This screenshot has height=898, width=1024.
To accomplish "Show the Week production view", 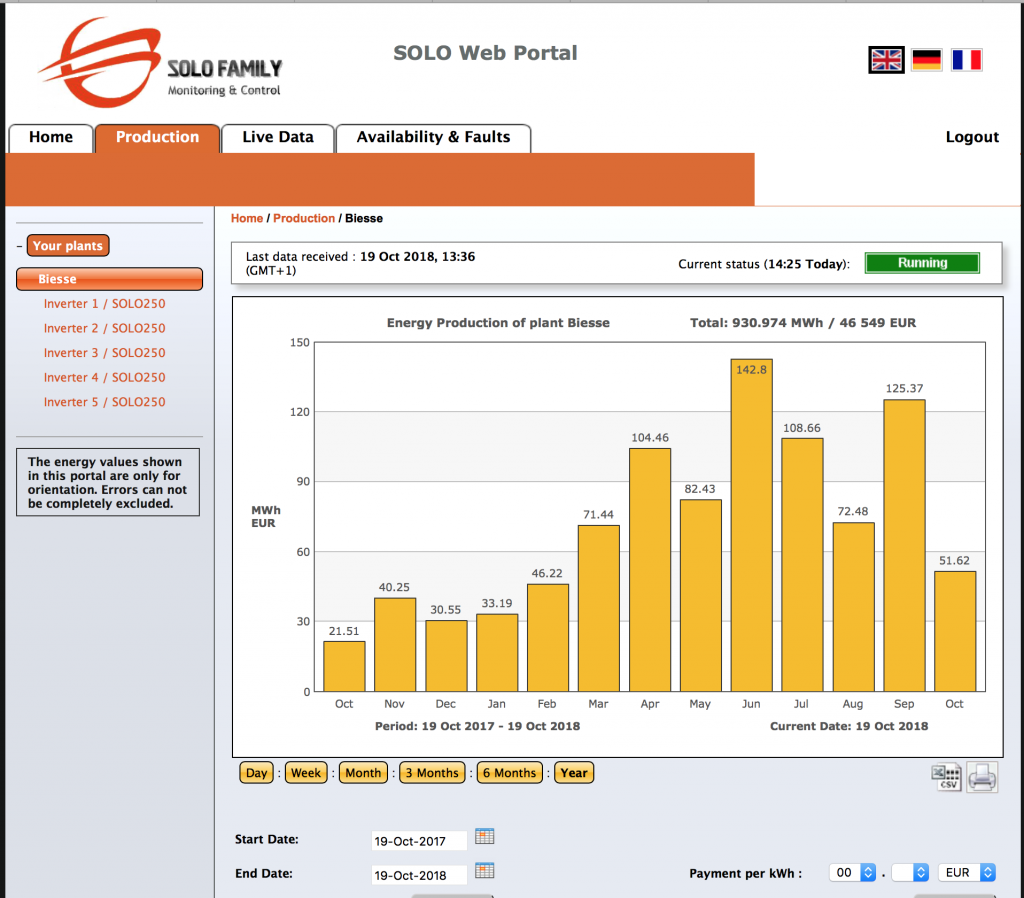I will tap(306, 773).
